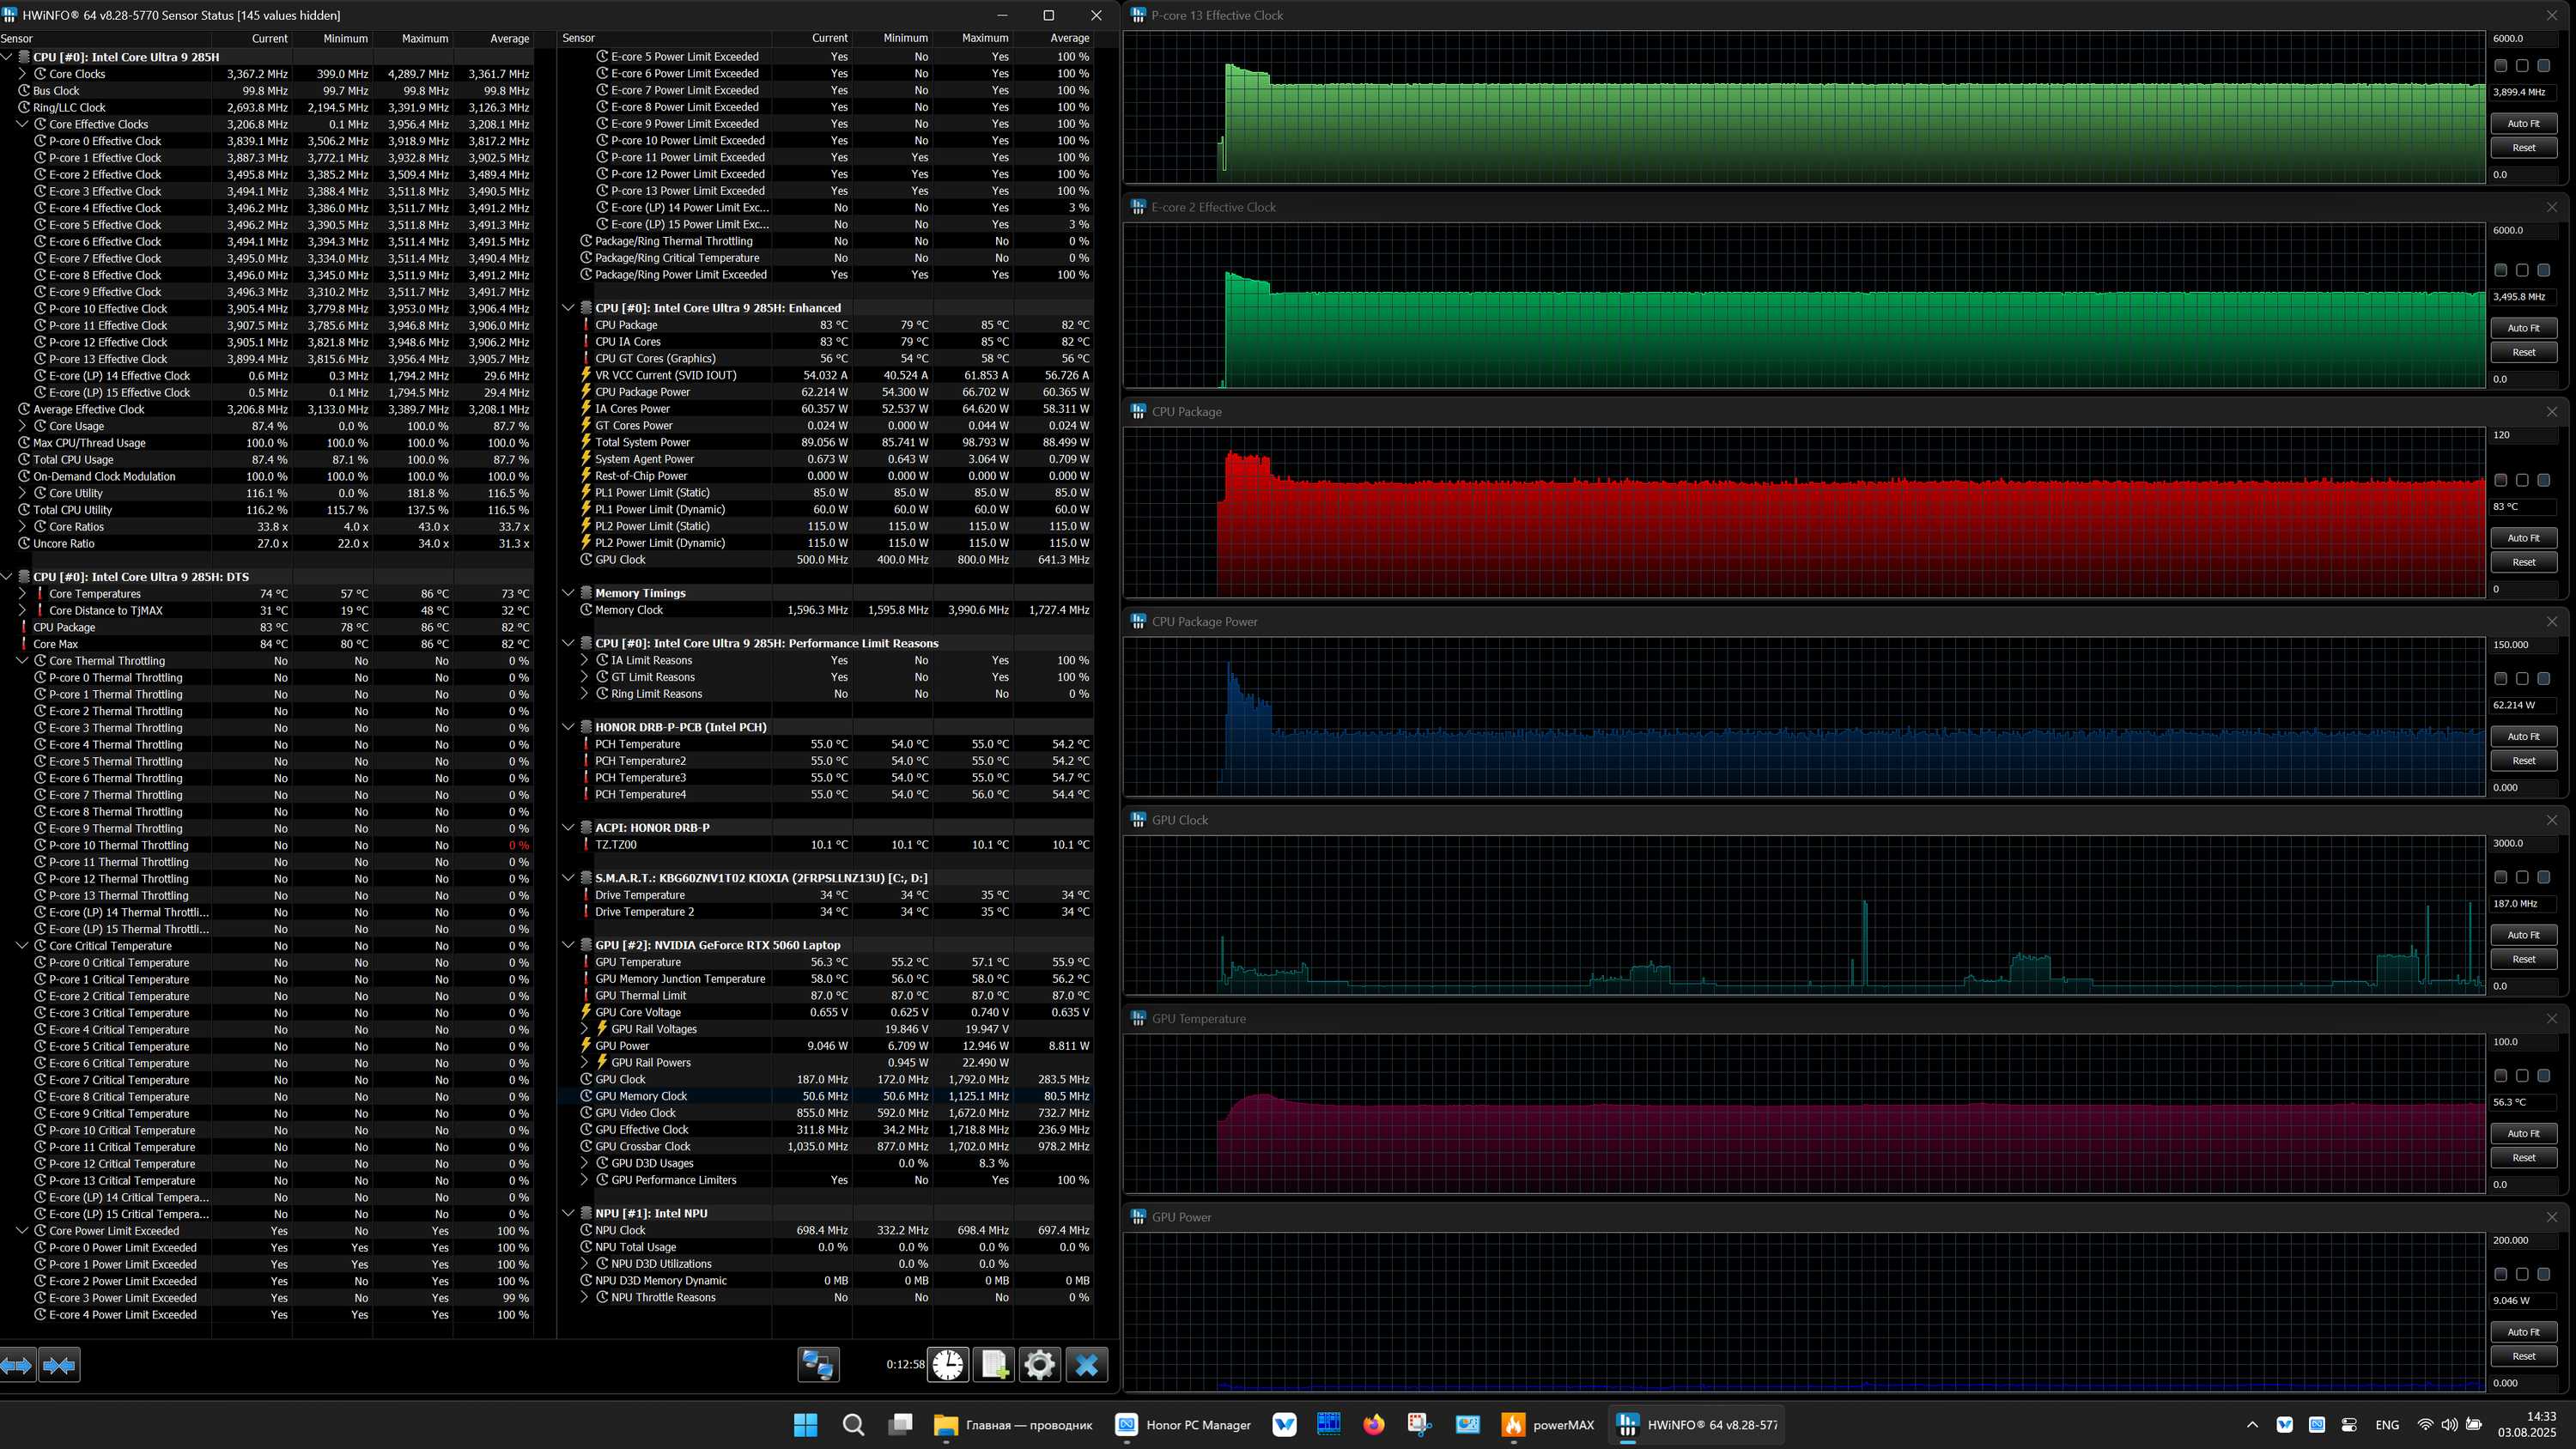Close sensors with the blue X icon
Screen dimensions: 2576x1449
[x=1086, y=1364]
